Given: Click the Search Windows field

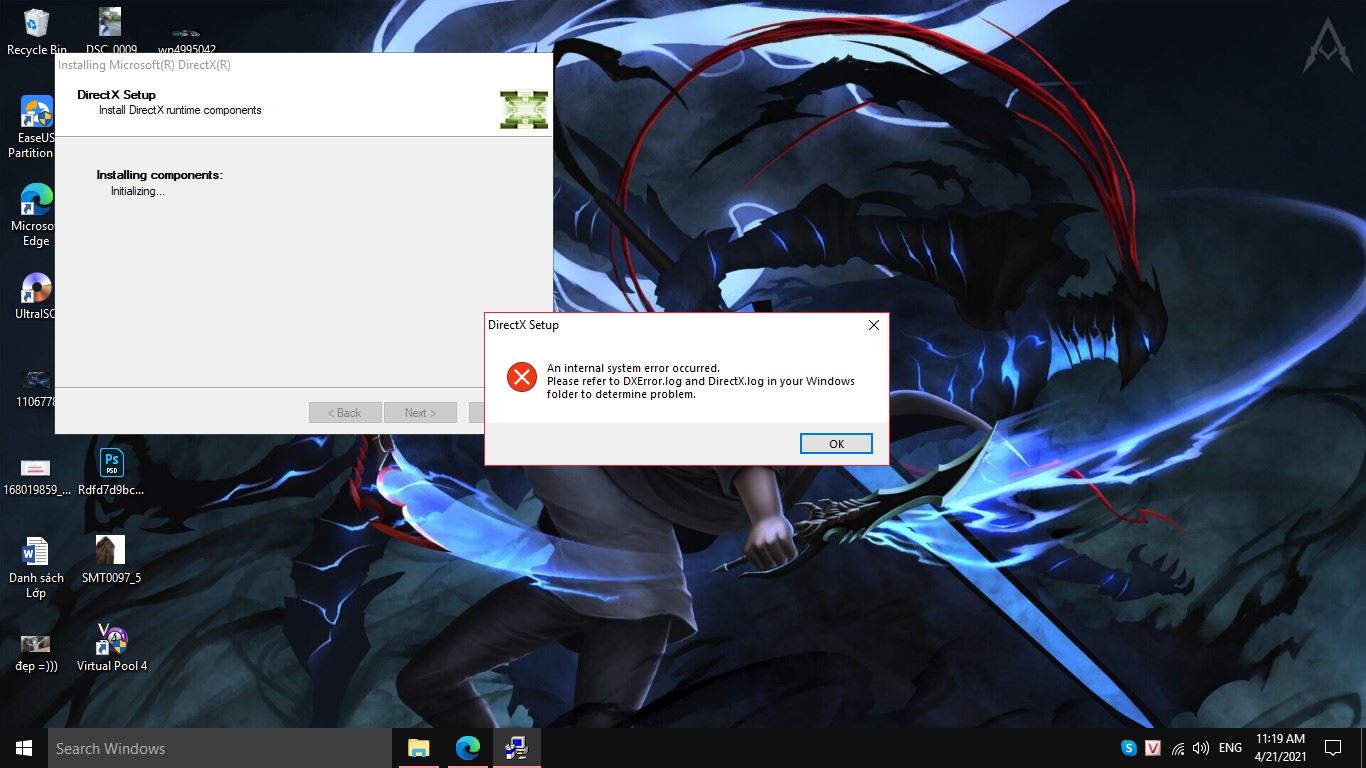Looking at the screenshot, I should point(150,748).
